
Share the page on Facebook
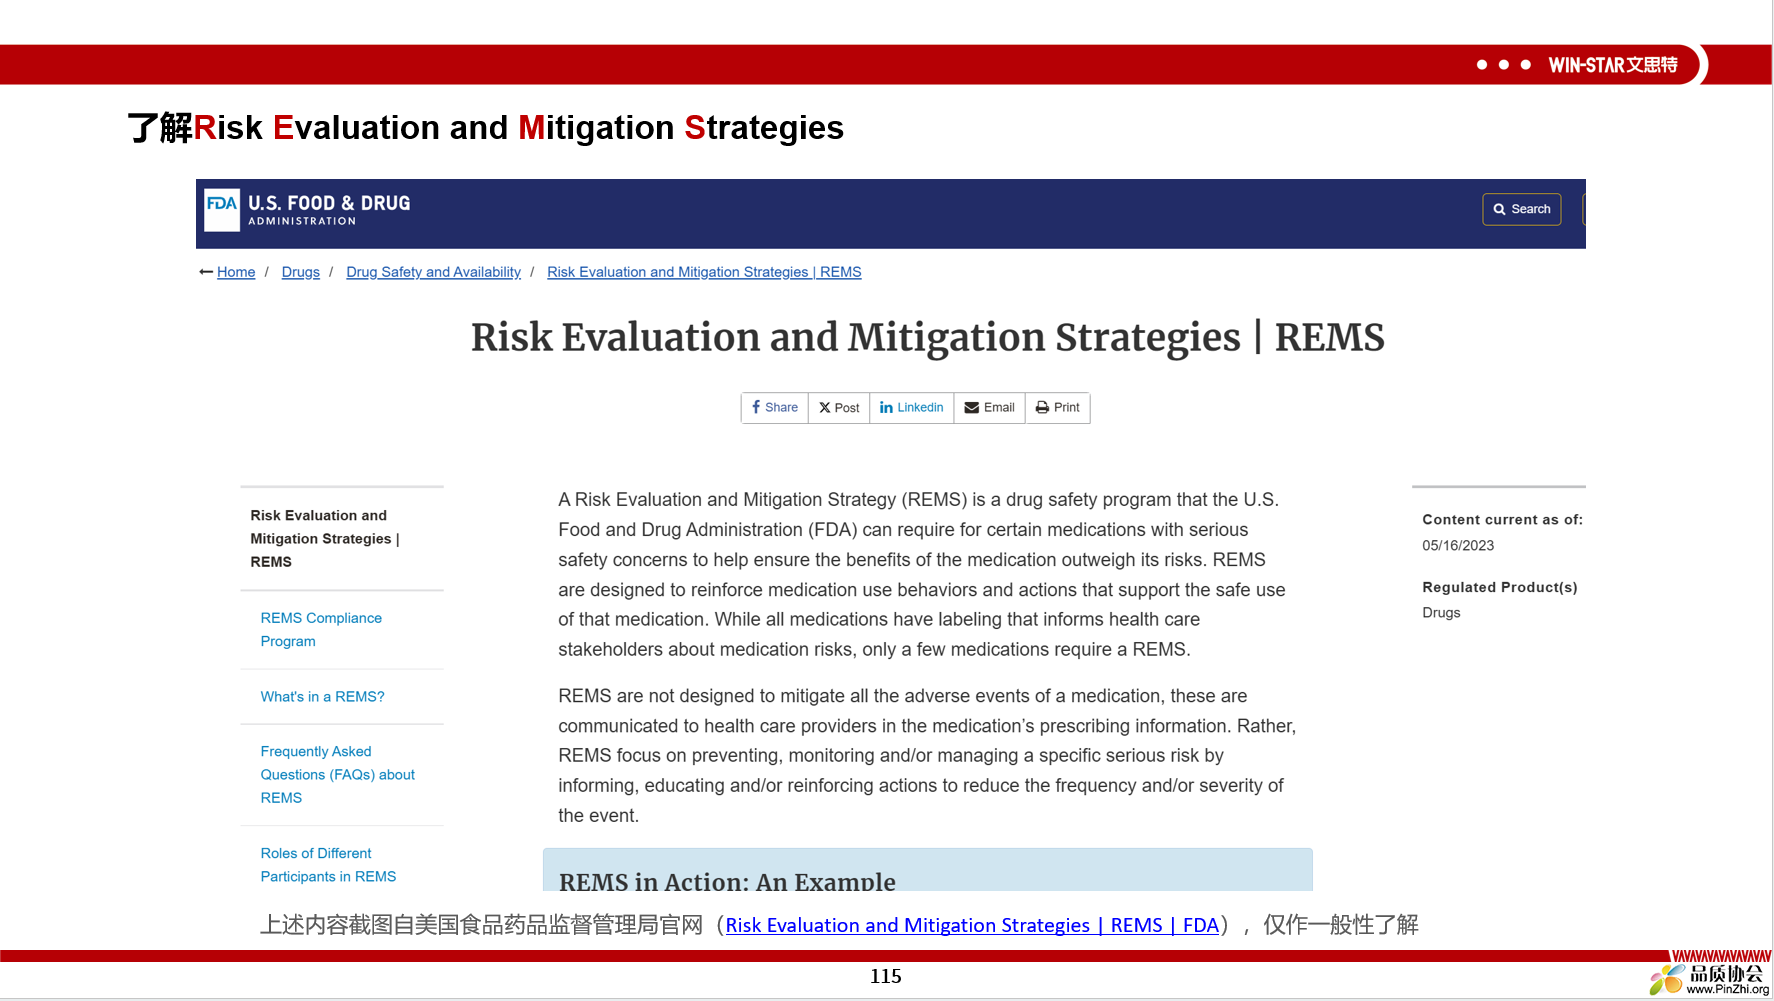point(775,408)
